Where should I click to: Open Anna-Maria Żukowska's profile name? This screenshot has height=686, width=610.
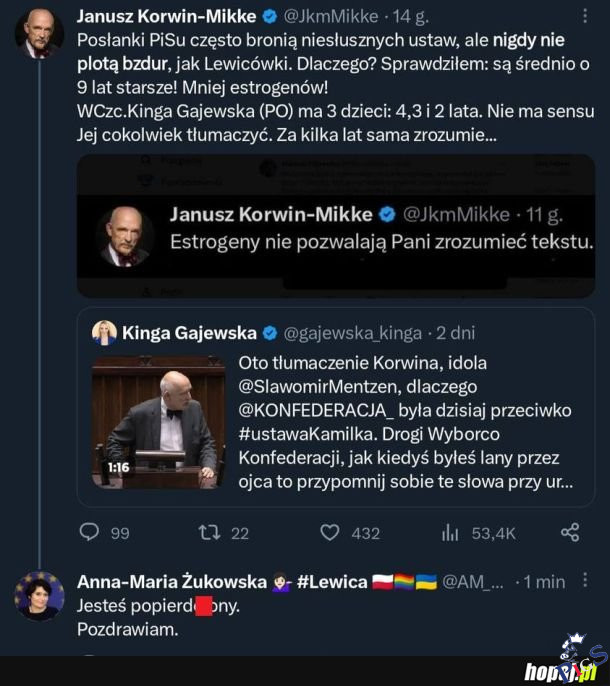[x=171, y=581]
